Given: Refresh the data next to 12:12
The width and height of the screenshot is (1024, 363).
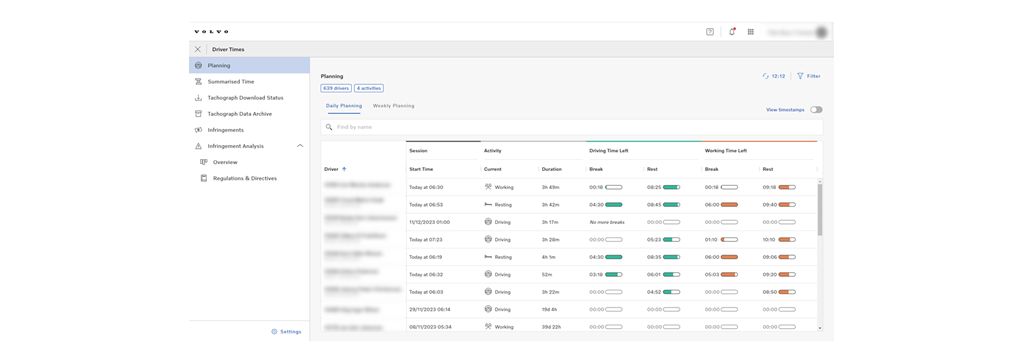Looking at the screenshot, I should tap(765, 76).
